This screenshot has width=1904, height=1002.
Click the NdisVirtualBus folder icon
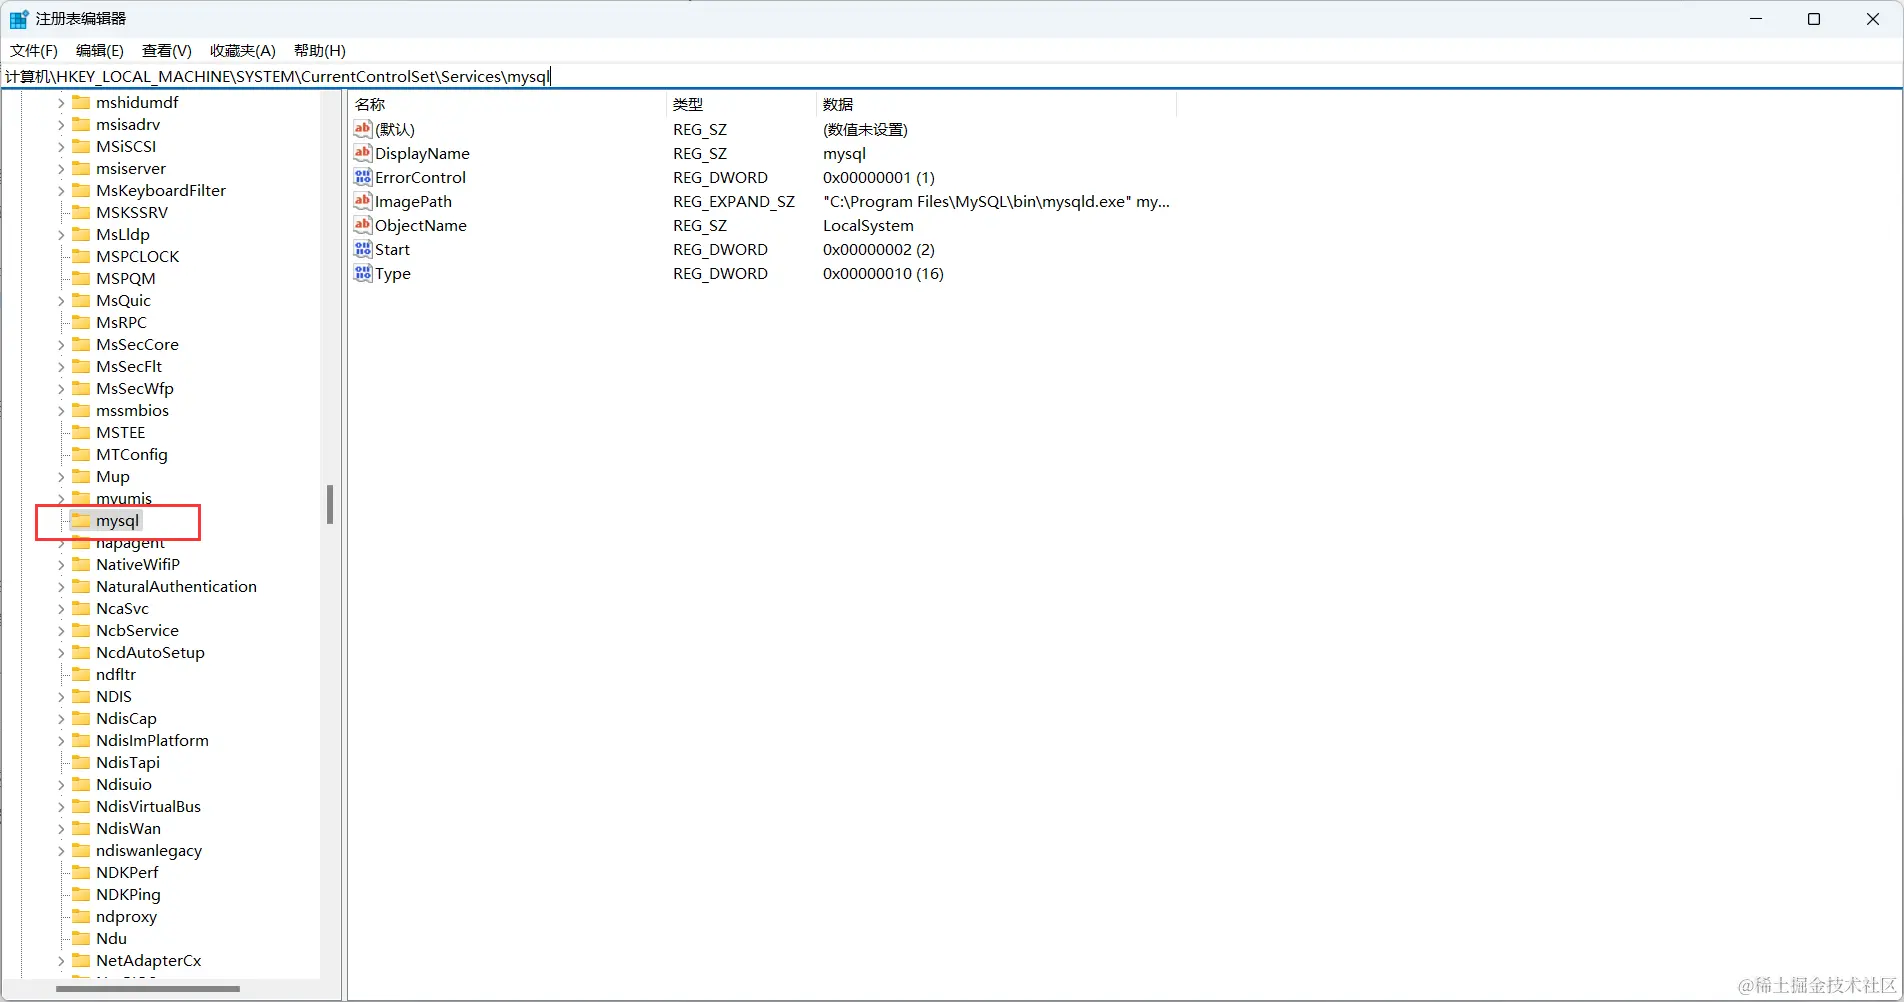[x=81, y=806]
